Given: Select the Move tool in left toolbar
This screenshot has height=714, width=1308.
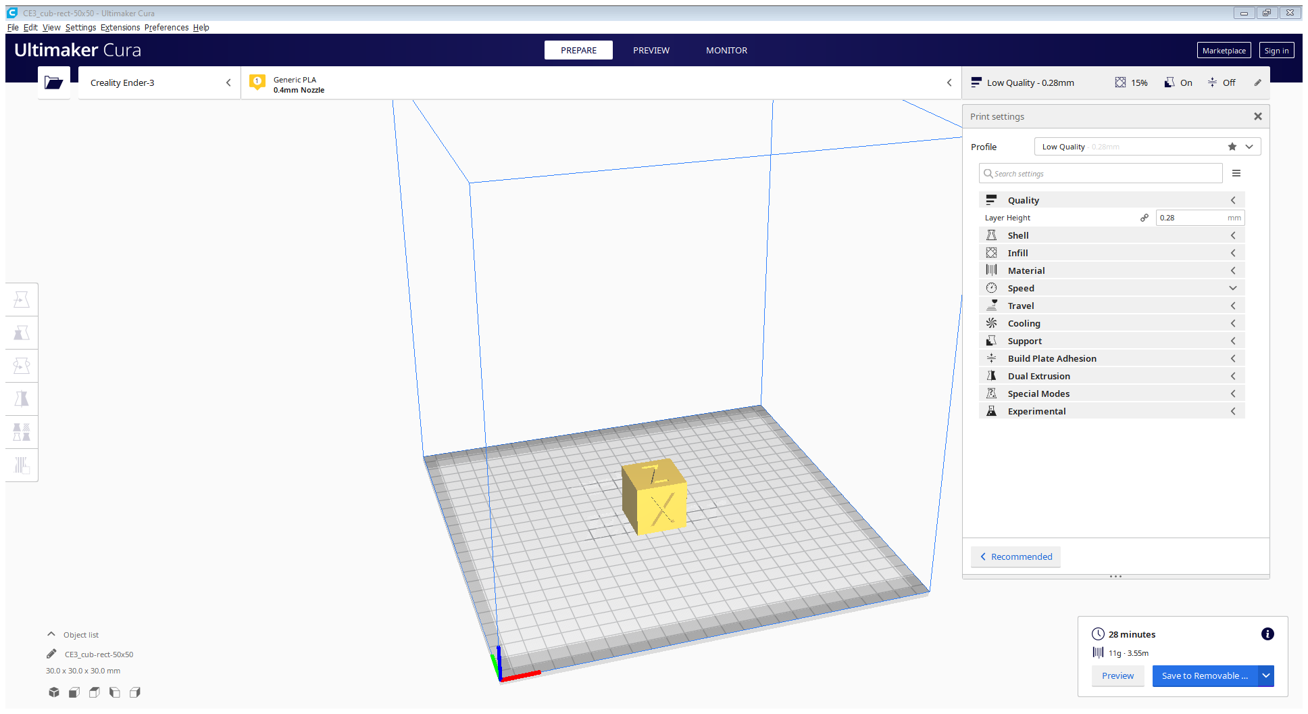Looking at the screenshot, I should pos(21,300).
